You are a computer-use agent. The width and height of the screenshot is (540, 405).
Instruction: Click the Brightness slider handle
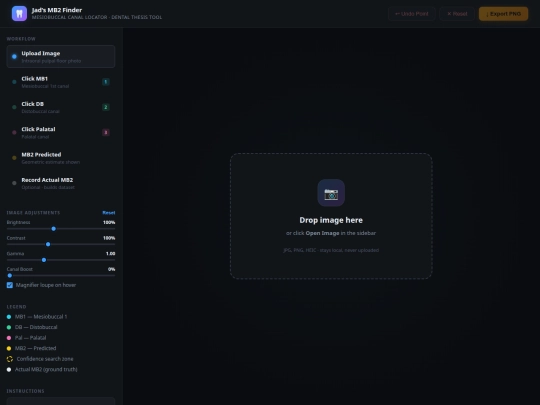pyautogui.click(x=54, y=229)
